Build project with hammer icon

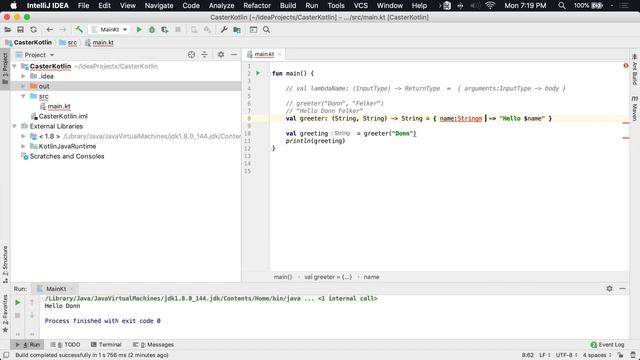(x=79, y=29)
